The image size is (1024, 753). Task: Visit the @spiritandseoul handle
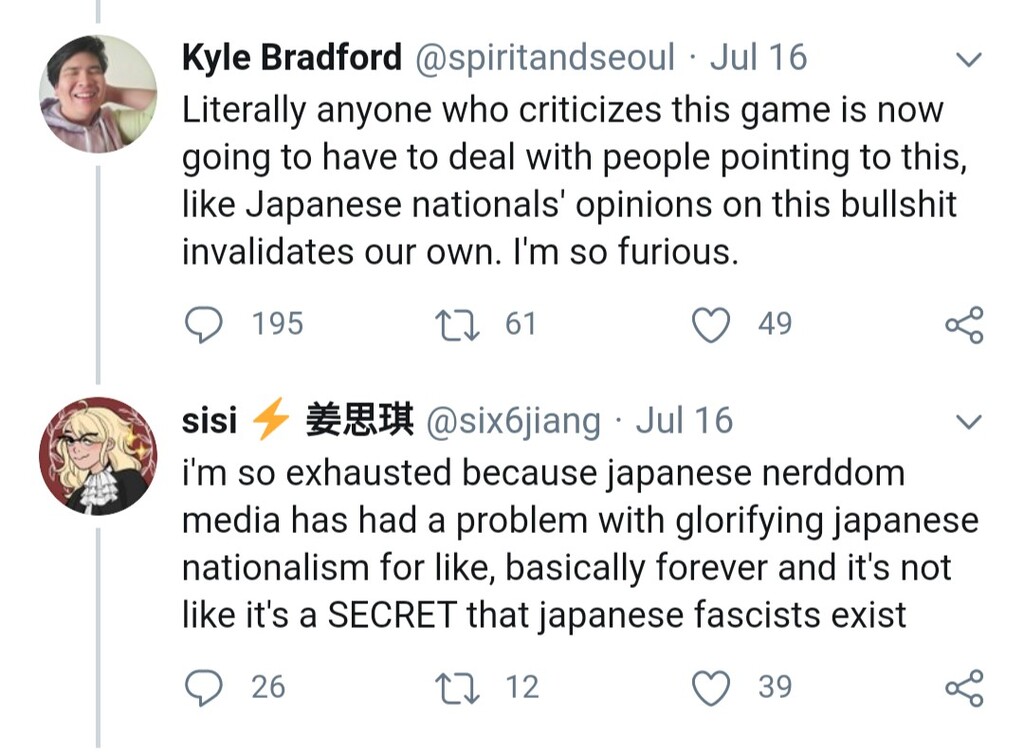tap(545, 58)
